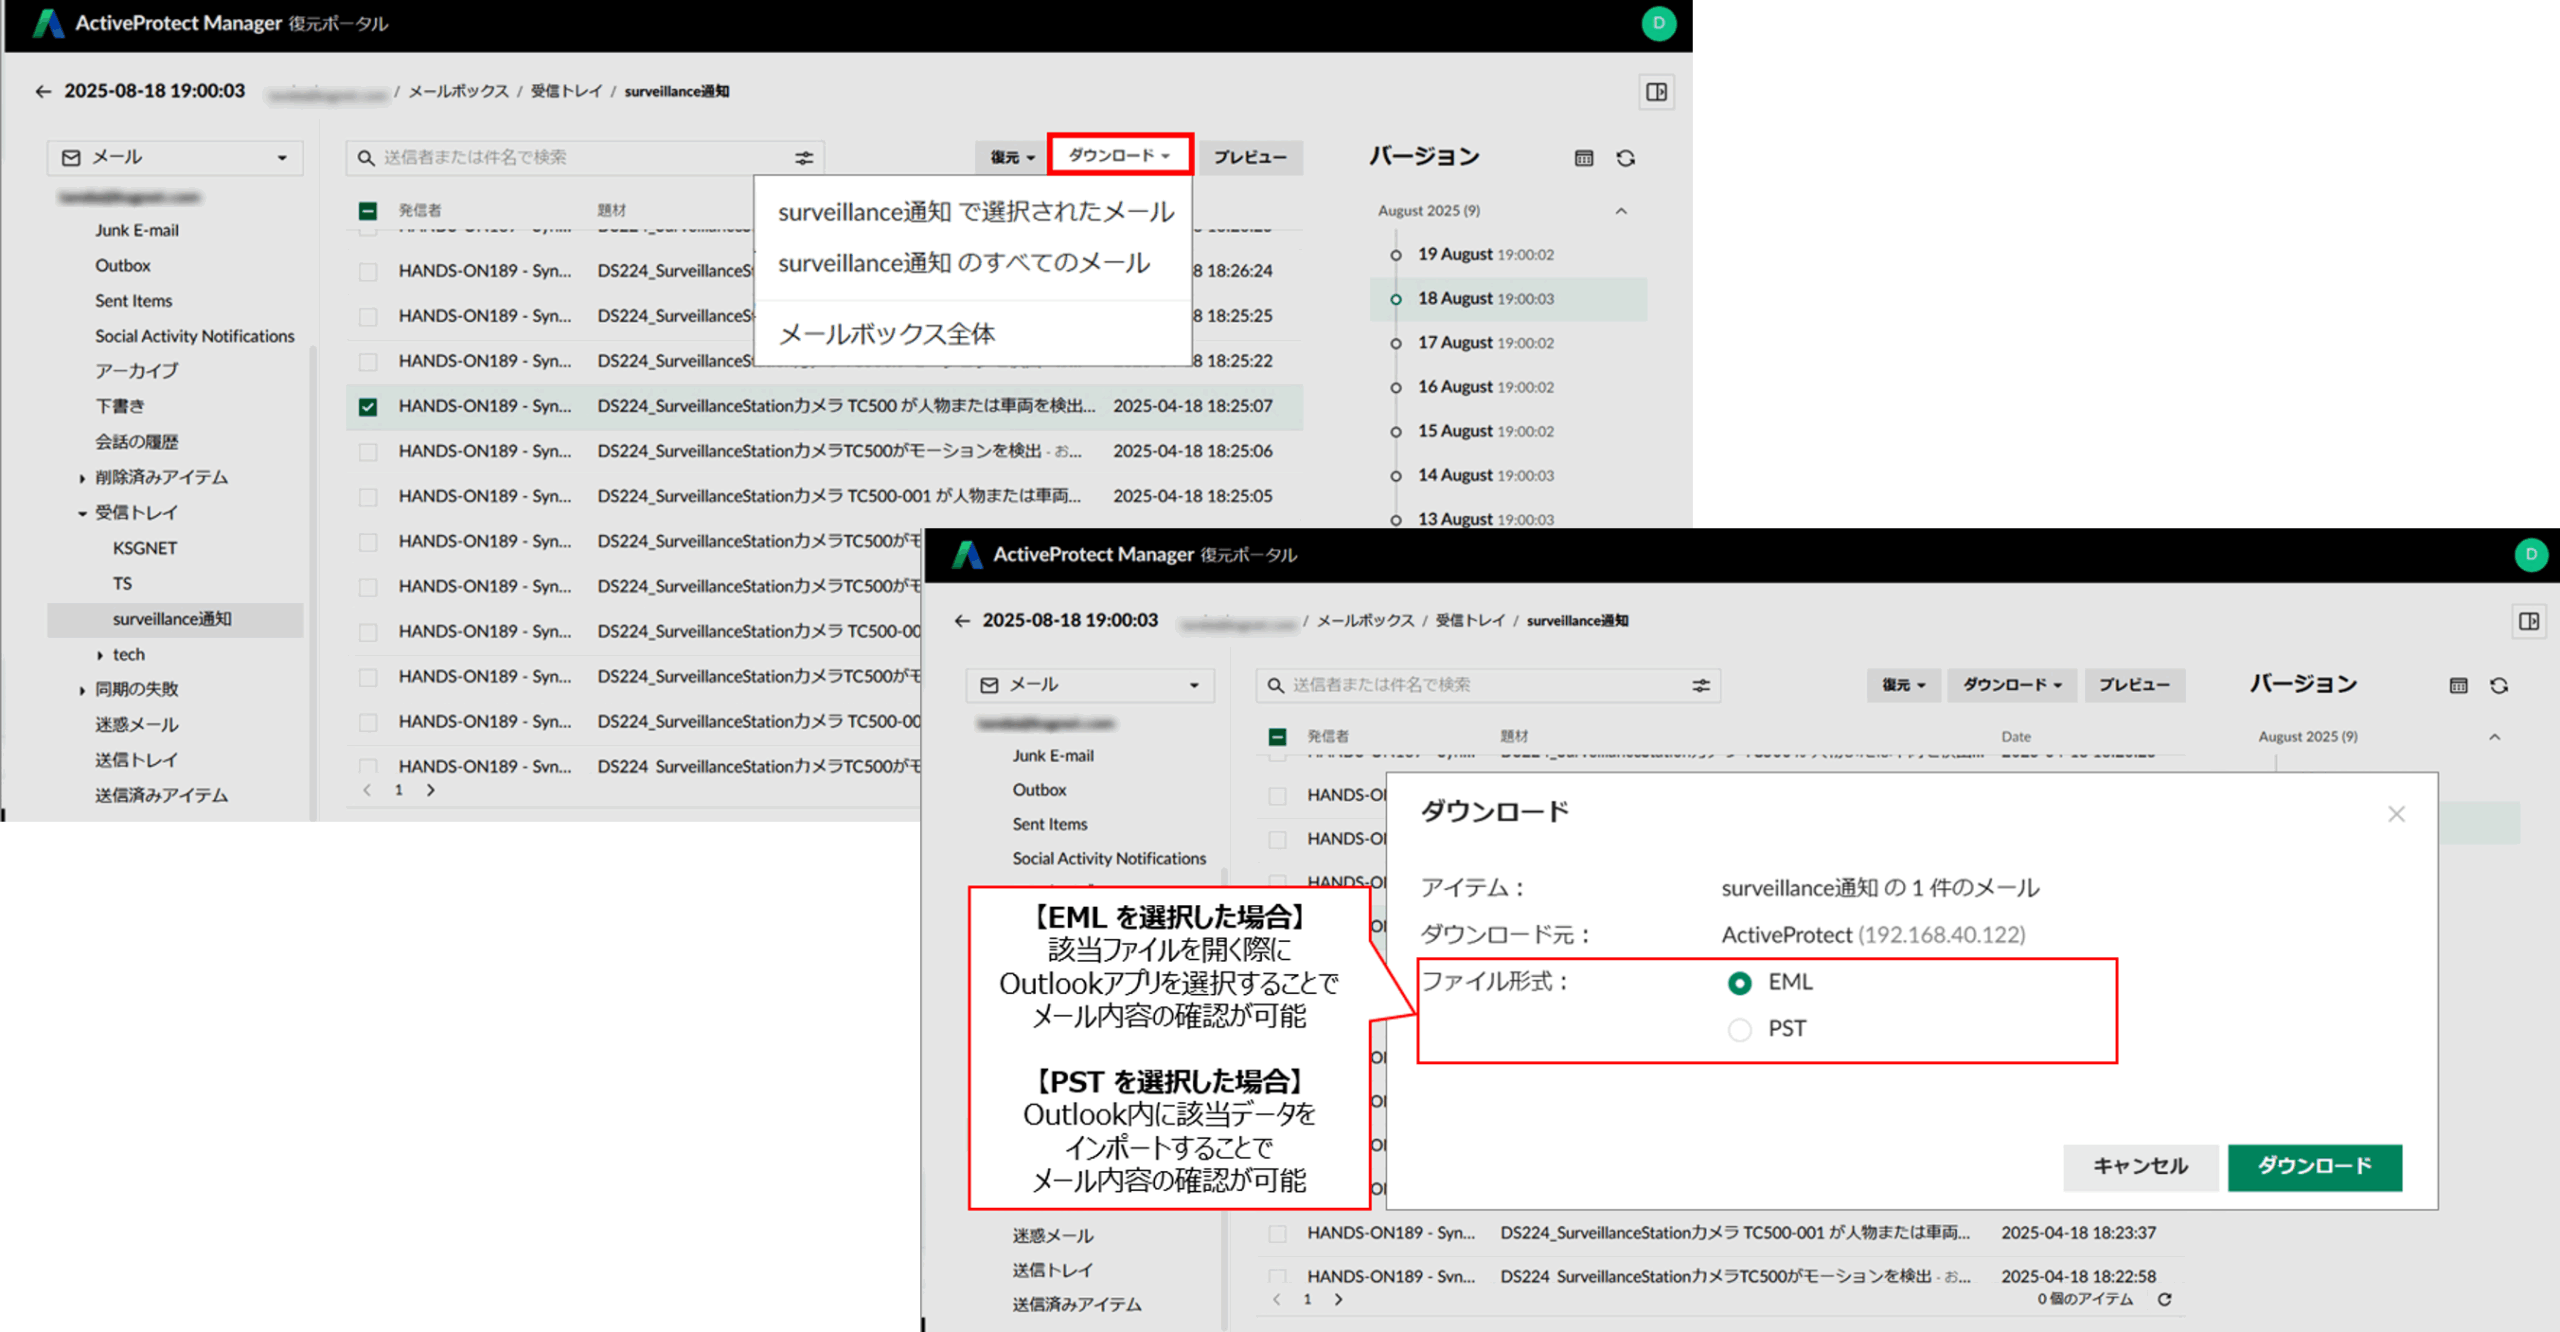Click refresh icon next to 0 個のアイテム

click(2165, 1299)
